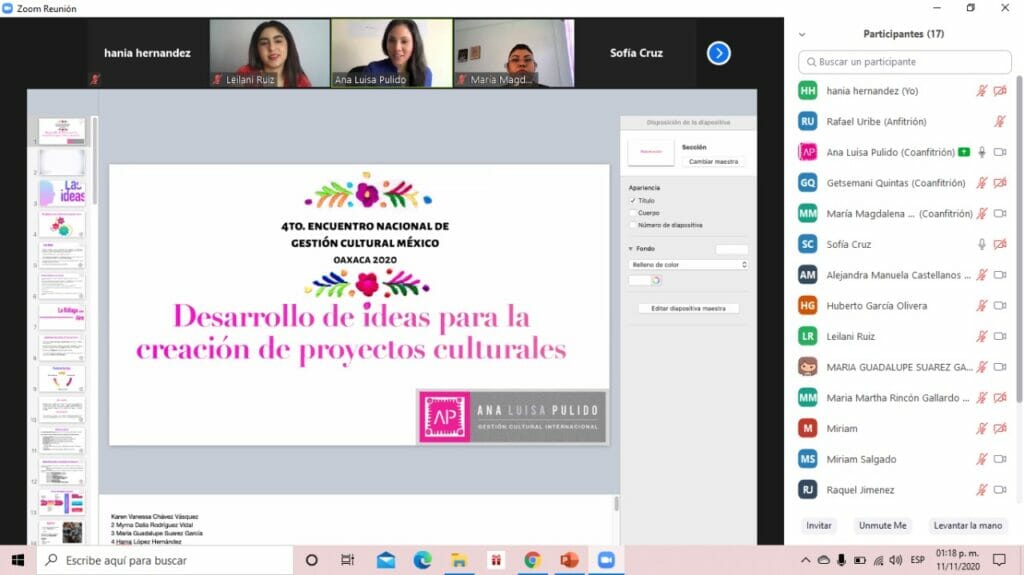The image size is (1024, 575).
Task: Open the Zoom icon in the taskbar
Action: [x=605, y=560]
